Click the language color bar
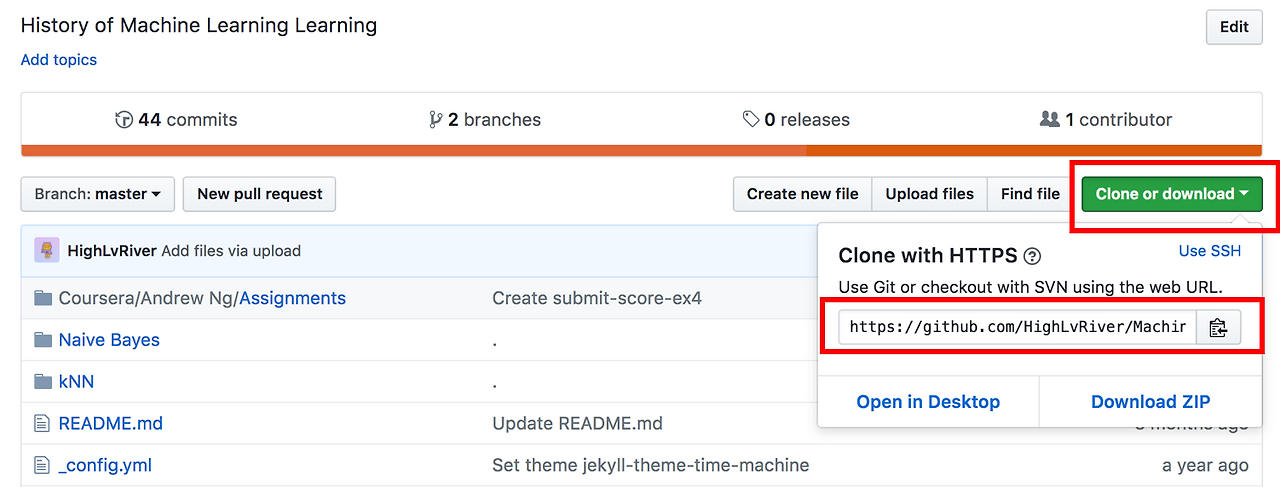 [x=640, y=151]
